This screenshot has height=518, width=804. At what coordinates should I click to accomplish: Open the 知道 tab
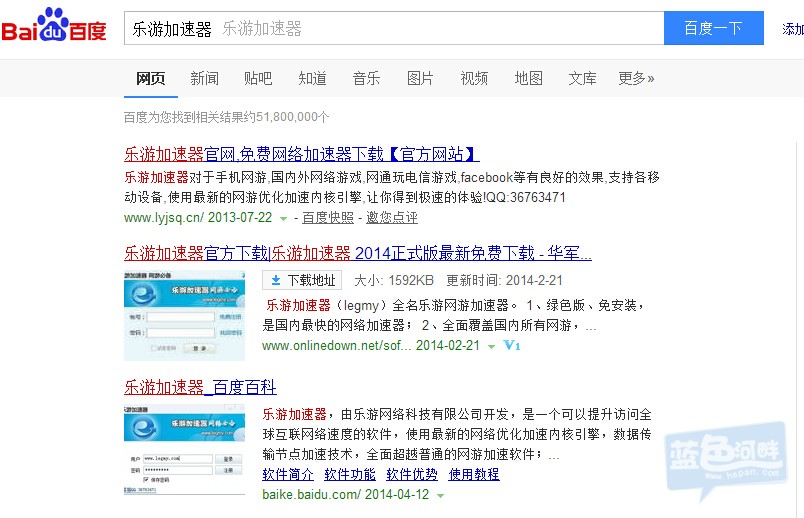[x=312, y=78]
